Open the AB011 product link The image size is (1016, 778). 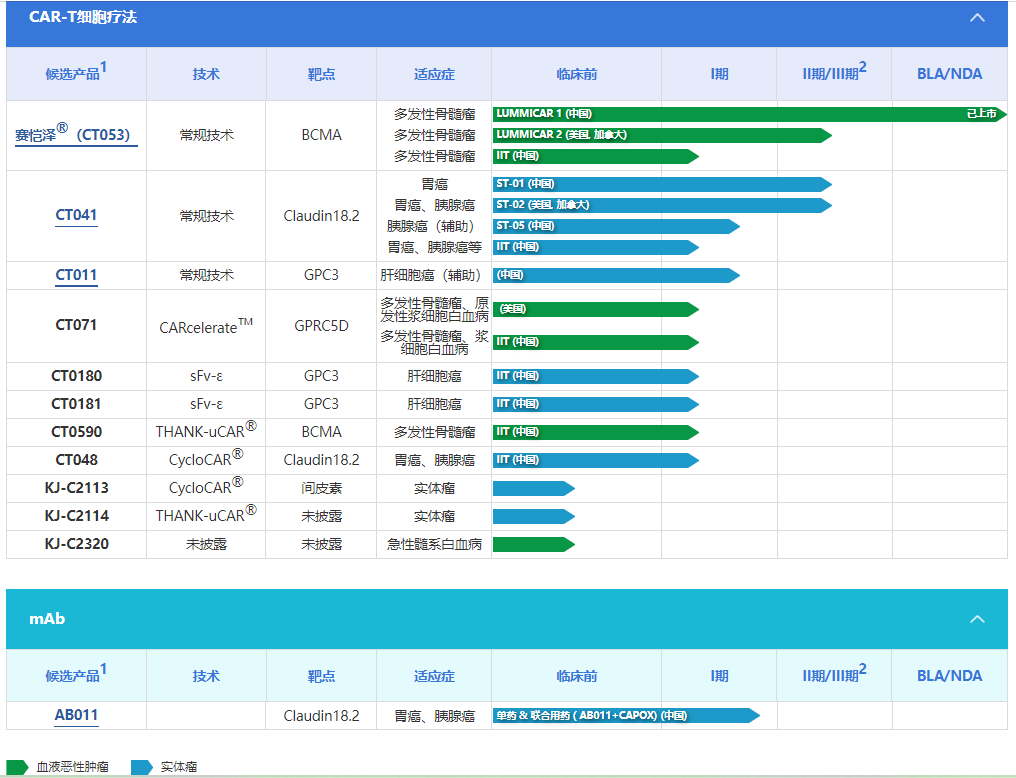coord(76,715)
